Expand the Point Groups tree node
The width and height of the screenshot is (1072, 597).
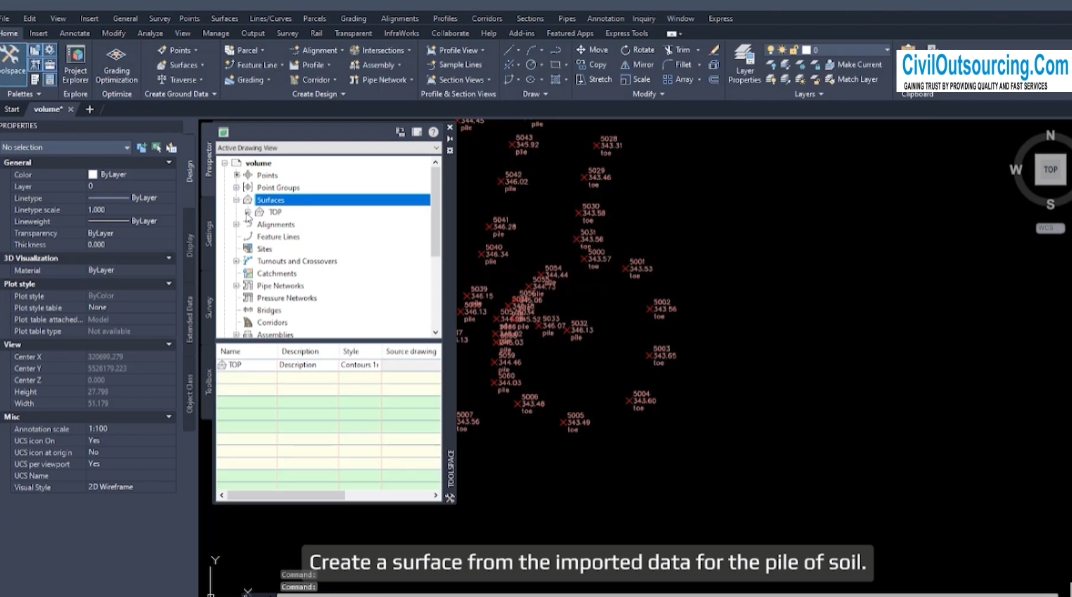pos(237,187)
